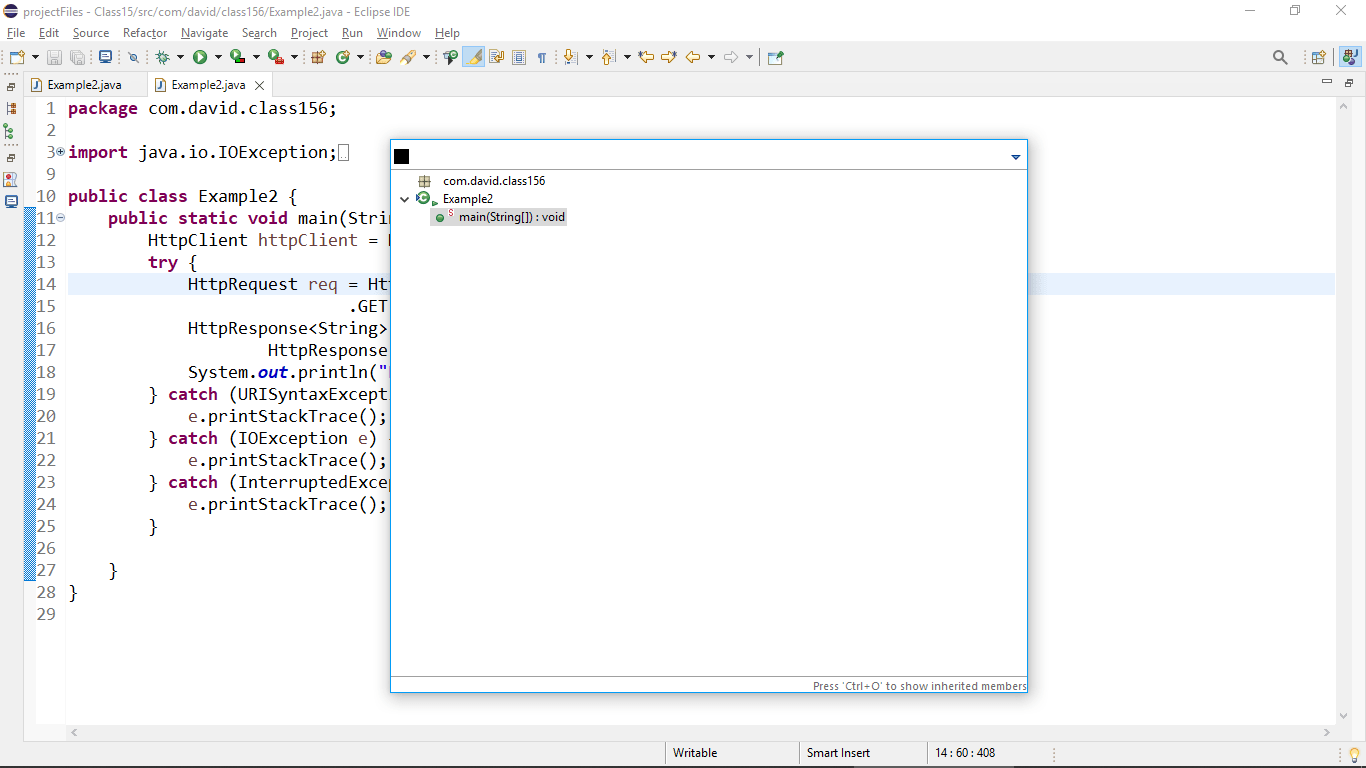Viewport: 1366px width, 768px height.
Task: Open the Project menu
Action: 309,33
